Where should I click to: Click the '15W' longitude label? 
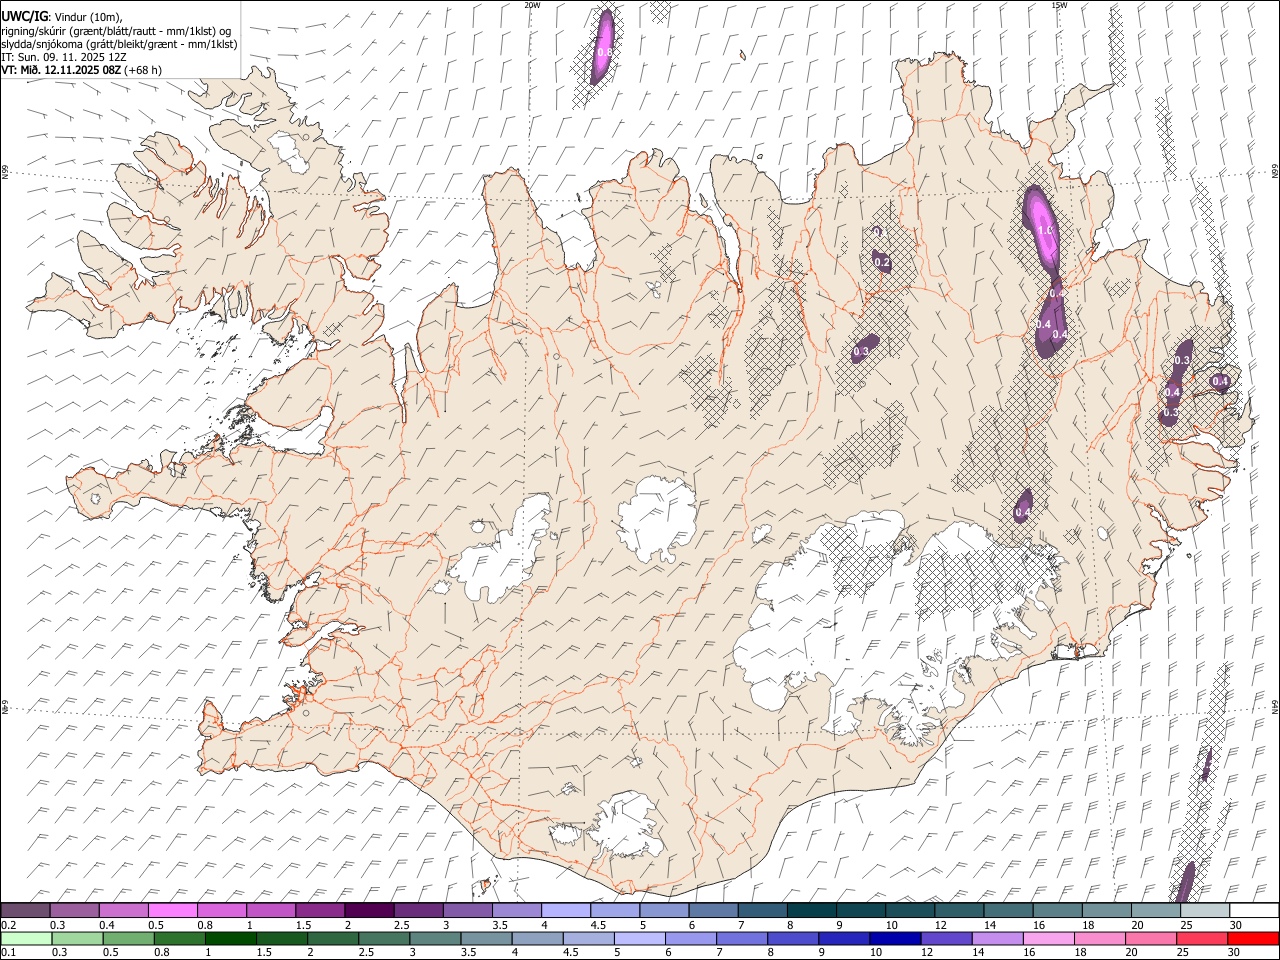click(x=1059, y=5)
